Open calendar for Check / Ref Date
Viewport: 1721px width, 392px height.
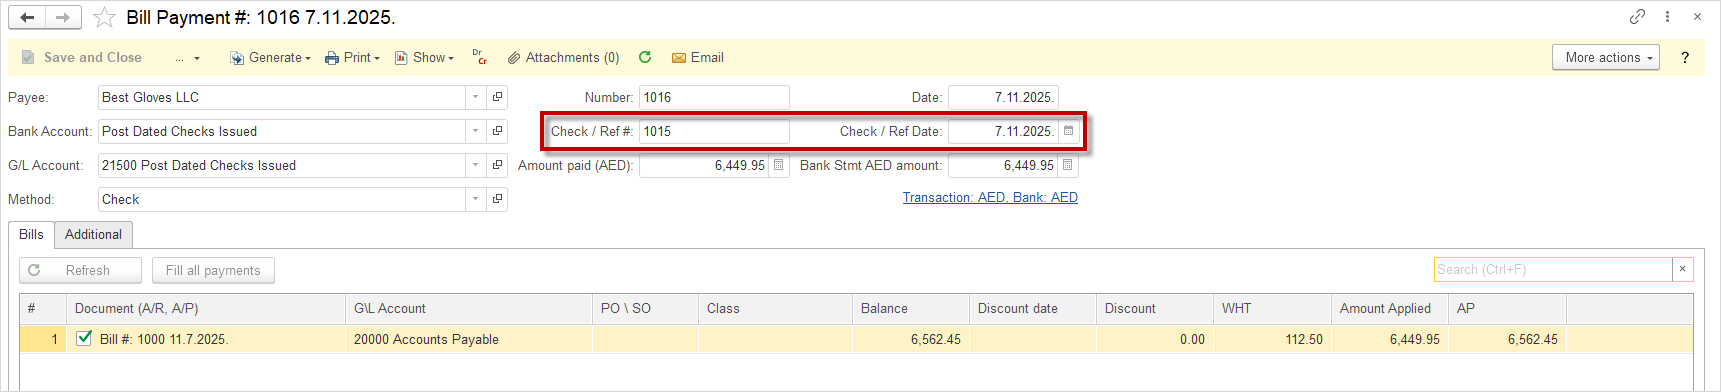(x=1068, y=131)
